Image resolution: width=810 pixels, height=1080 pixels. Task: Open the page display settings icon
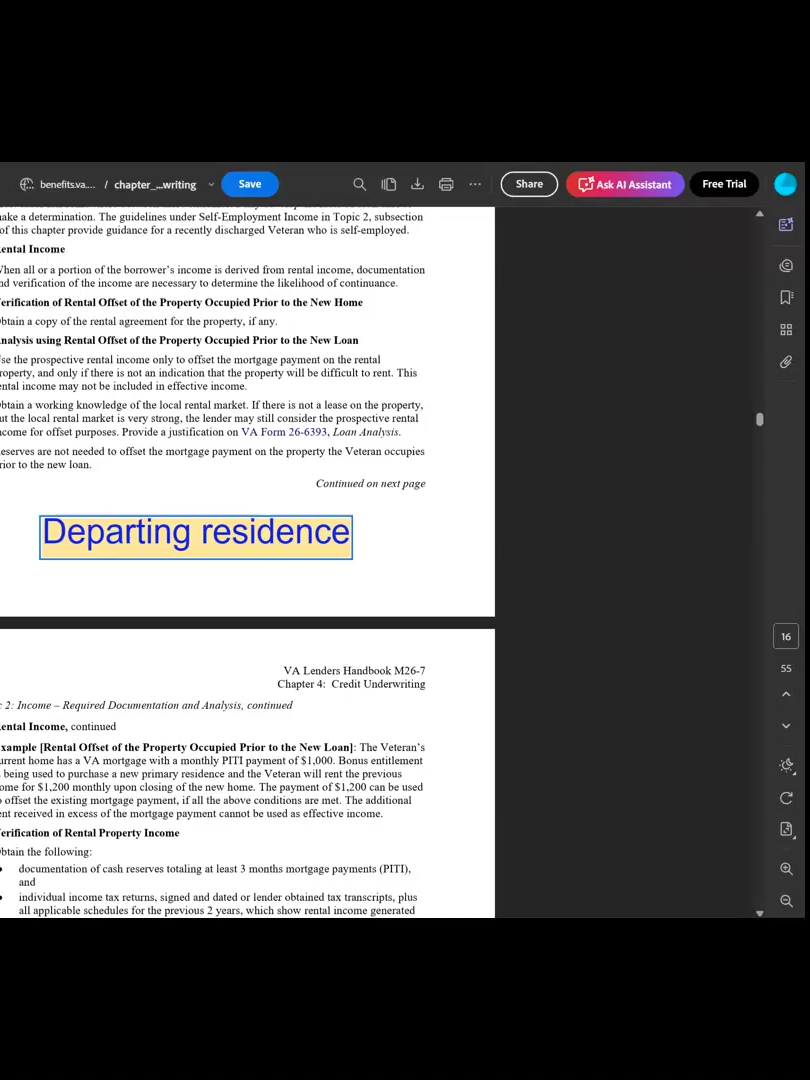787,829
